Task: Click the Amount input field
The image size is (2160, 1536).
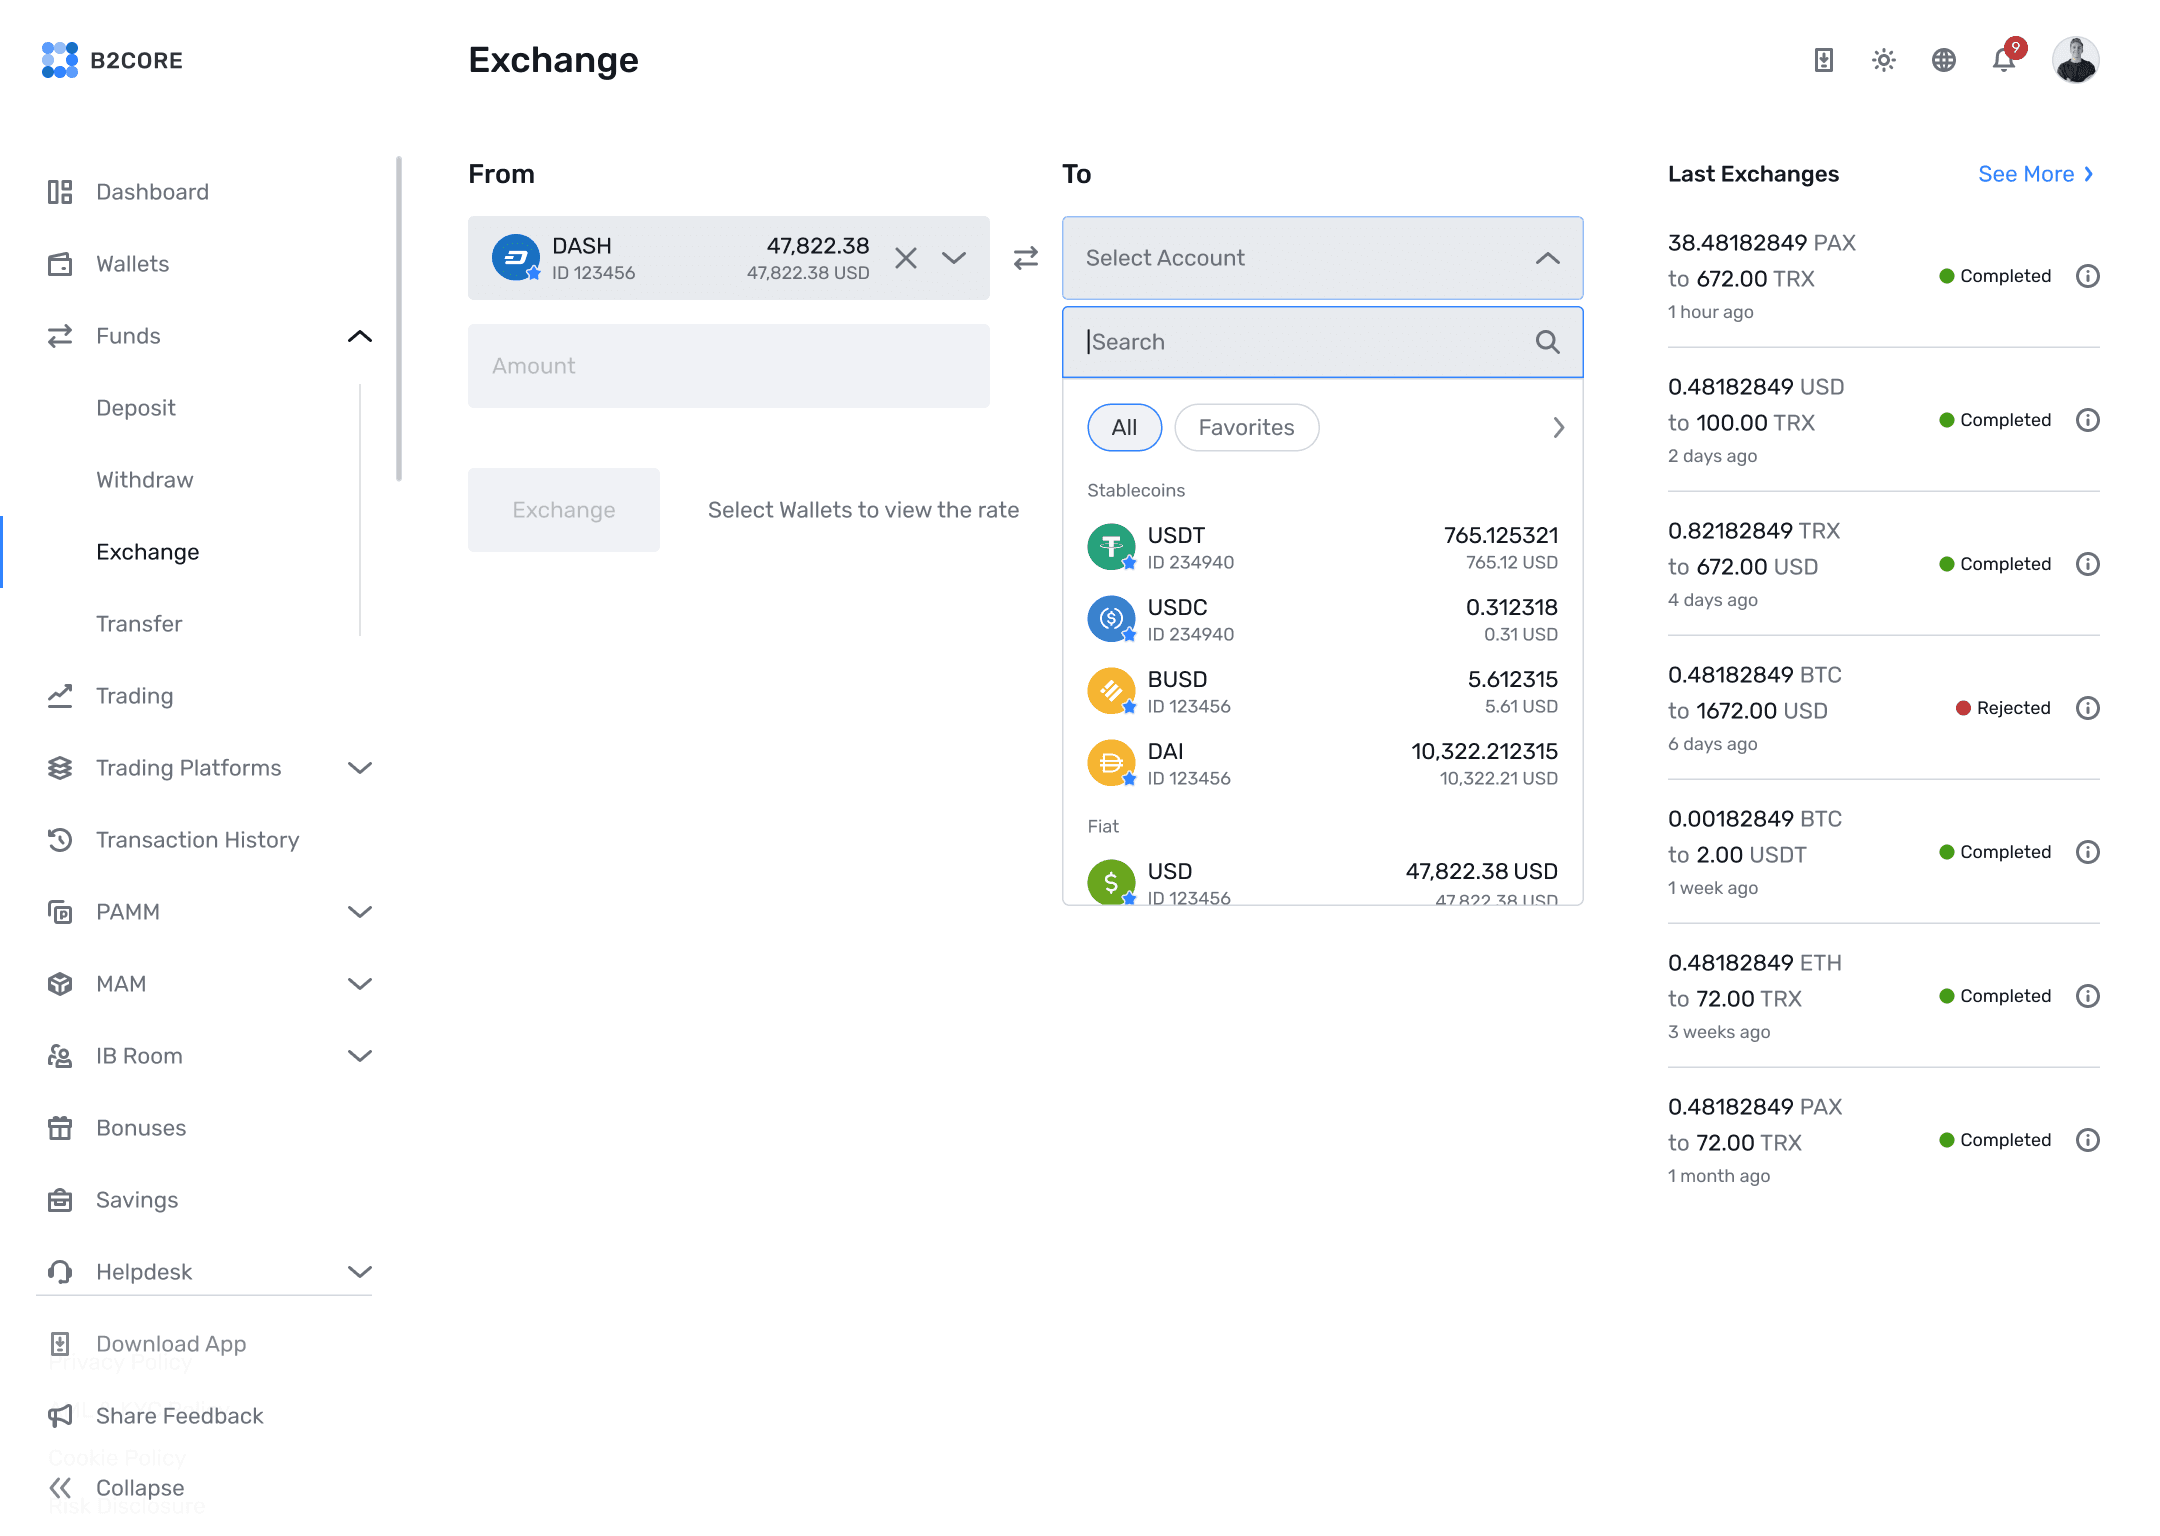Action: point(729,366)
